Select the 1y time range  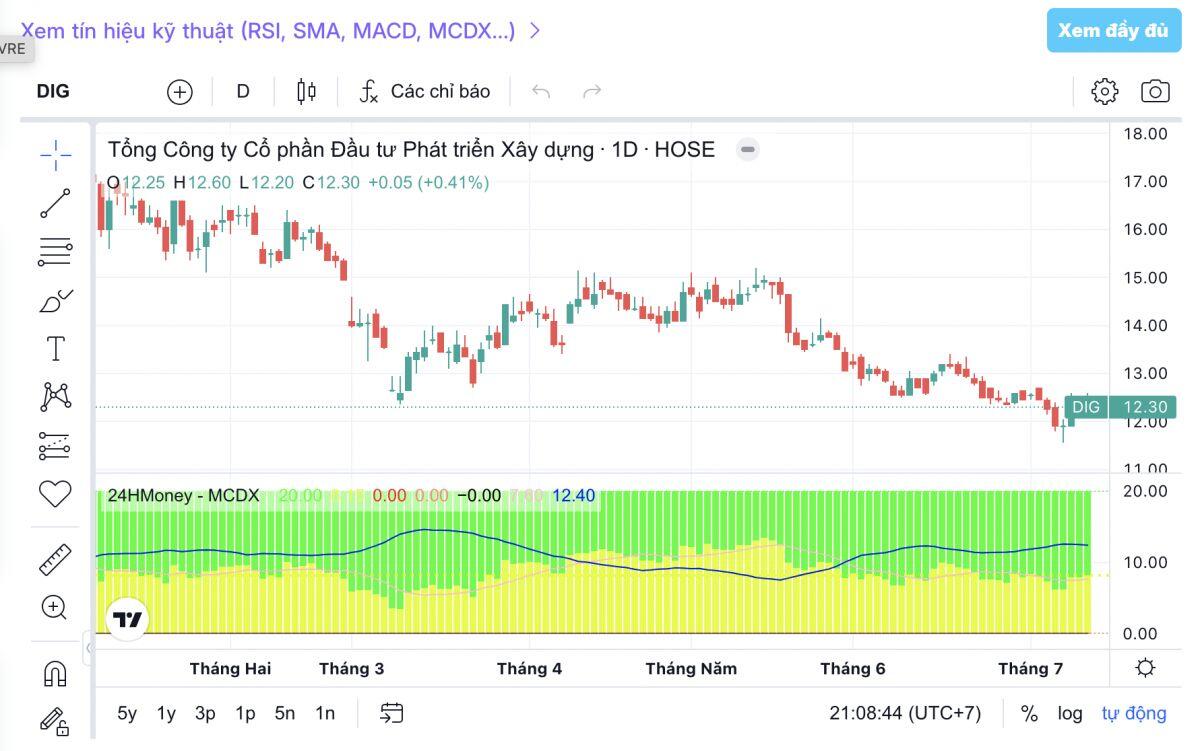click(166, 713)
